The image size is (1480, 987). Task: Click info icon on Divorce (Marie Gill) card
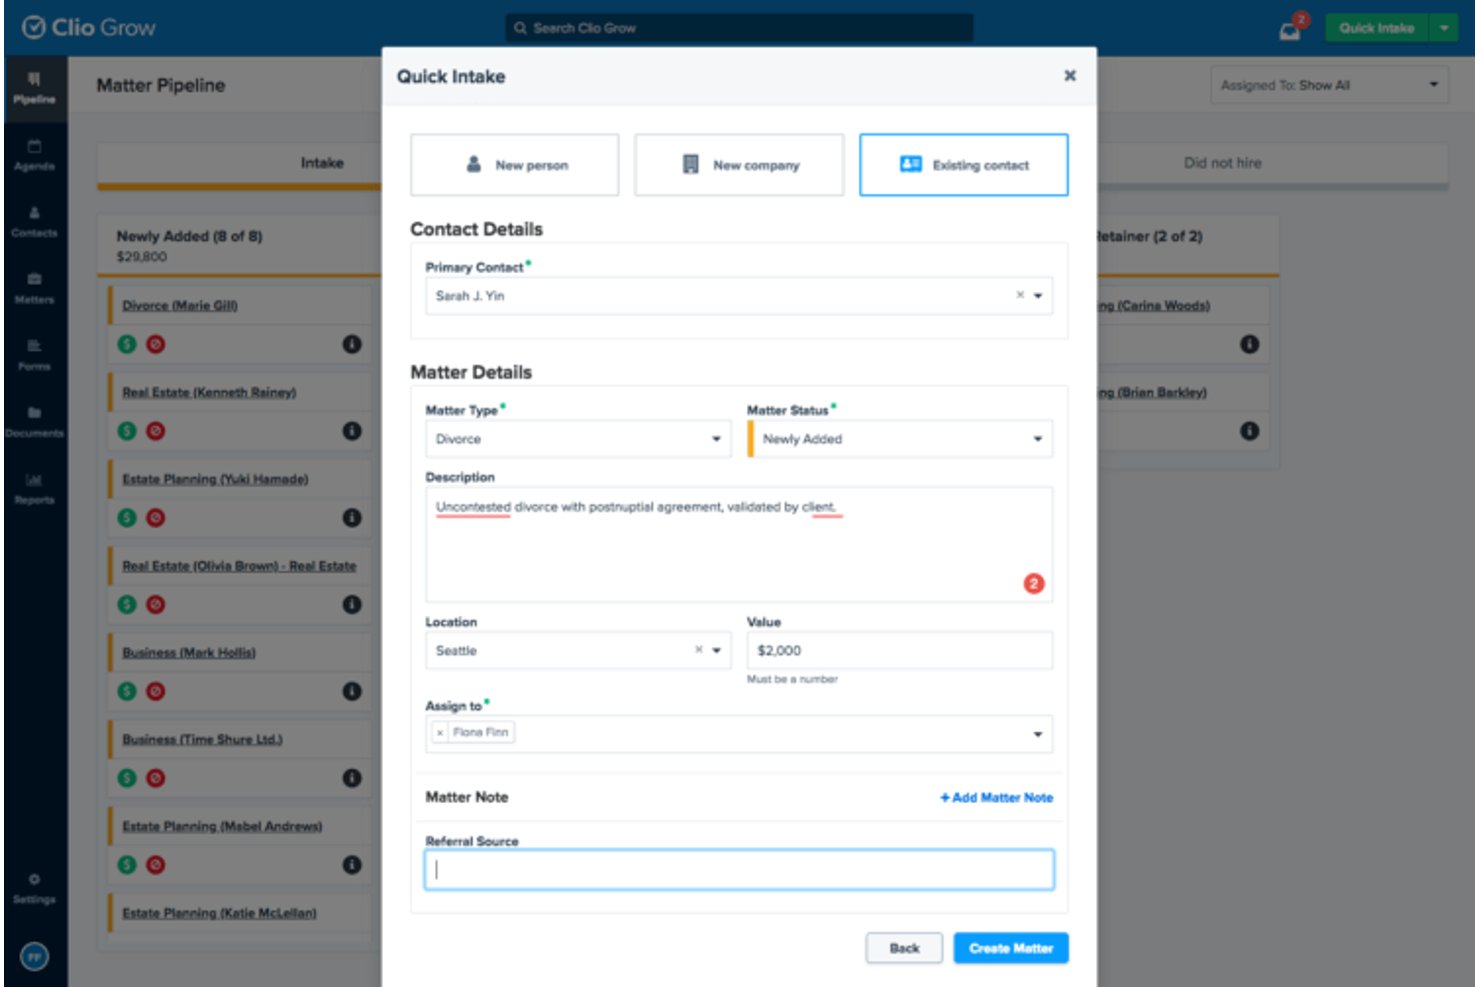[x=352, y=344]
